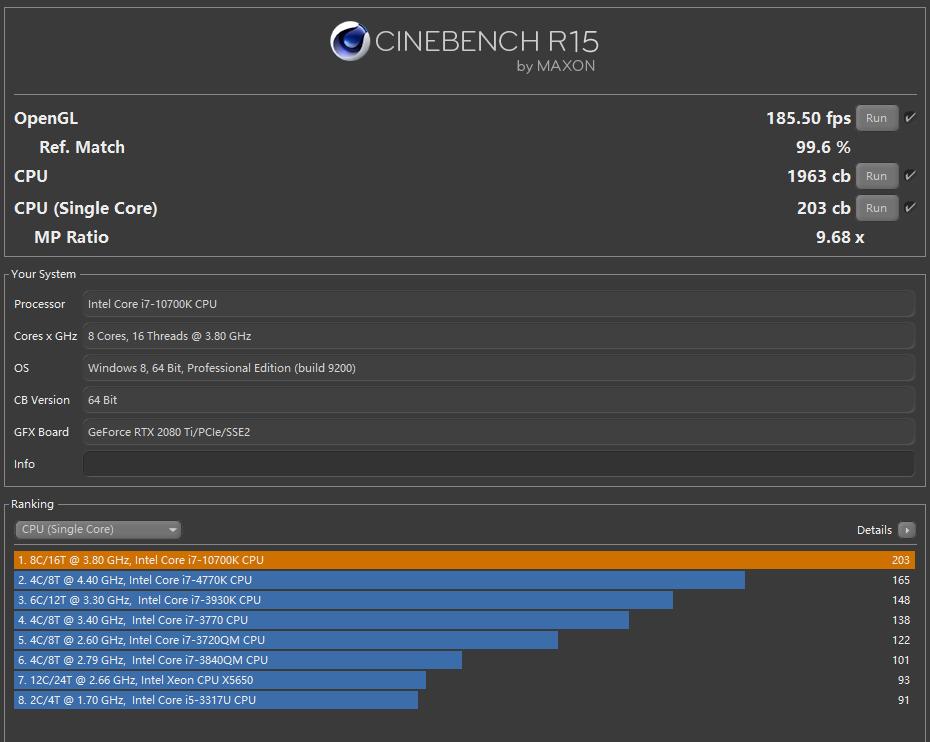Open the CPU (Single Core) ranking dropdown
Viewport: 930px width, 742px height.
98,529
